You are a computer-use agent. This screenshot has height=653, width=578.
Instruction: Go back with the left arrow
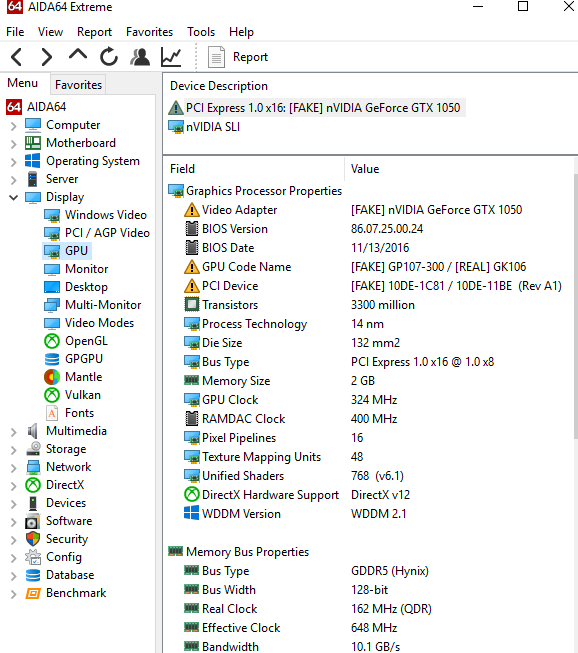click(x=16, y=57)
